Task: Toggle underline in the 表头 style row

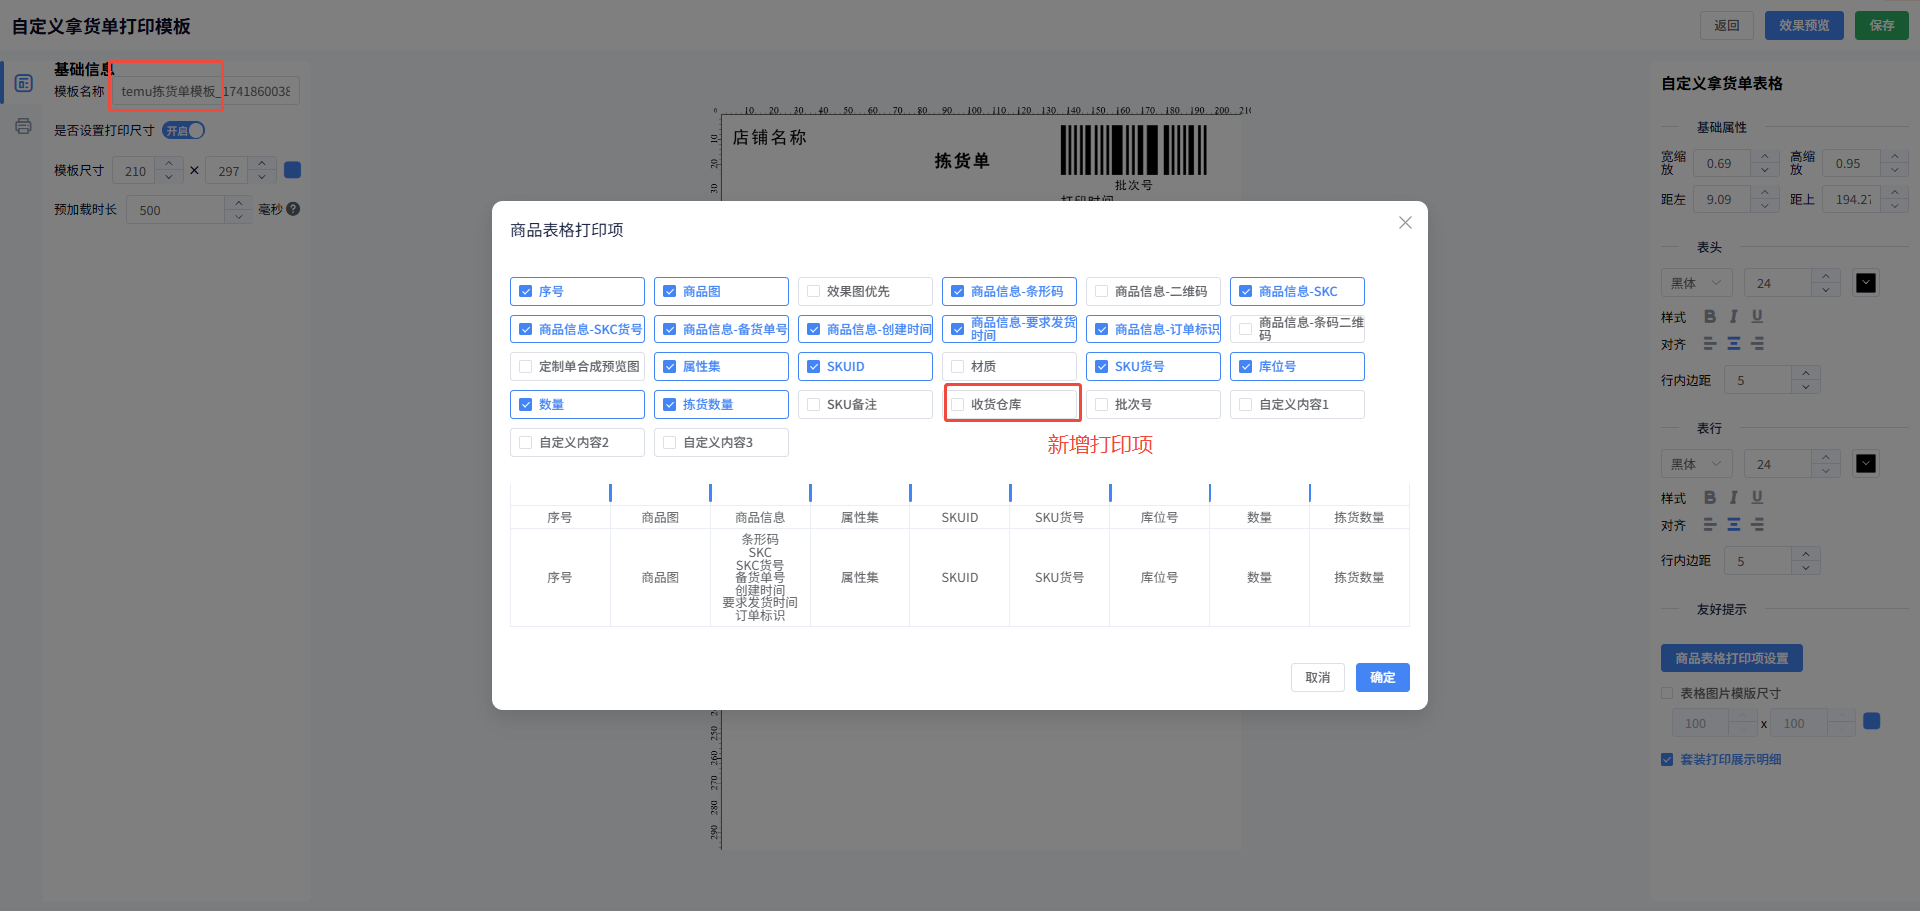Action: 1757,316
